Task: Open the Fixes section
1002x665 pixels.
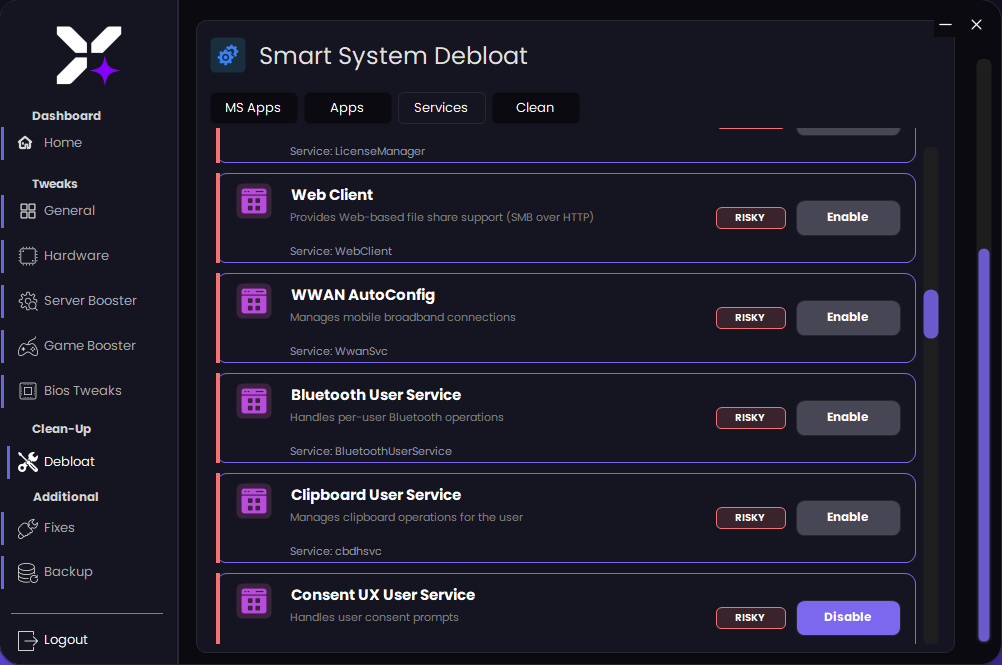Action: (28, 527)
